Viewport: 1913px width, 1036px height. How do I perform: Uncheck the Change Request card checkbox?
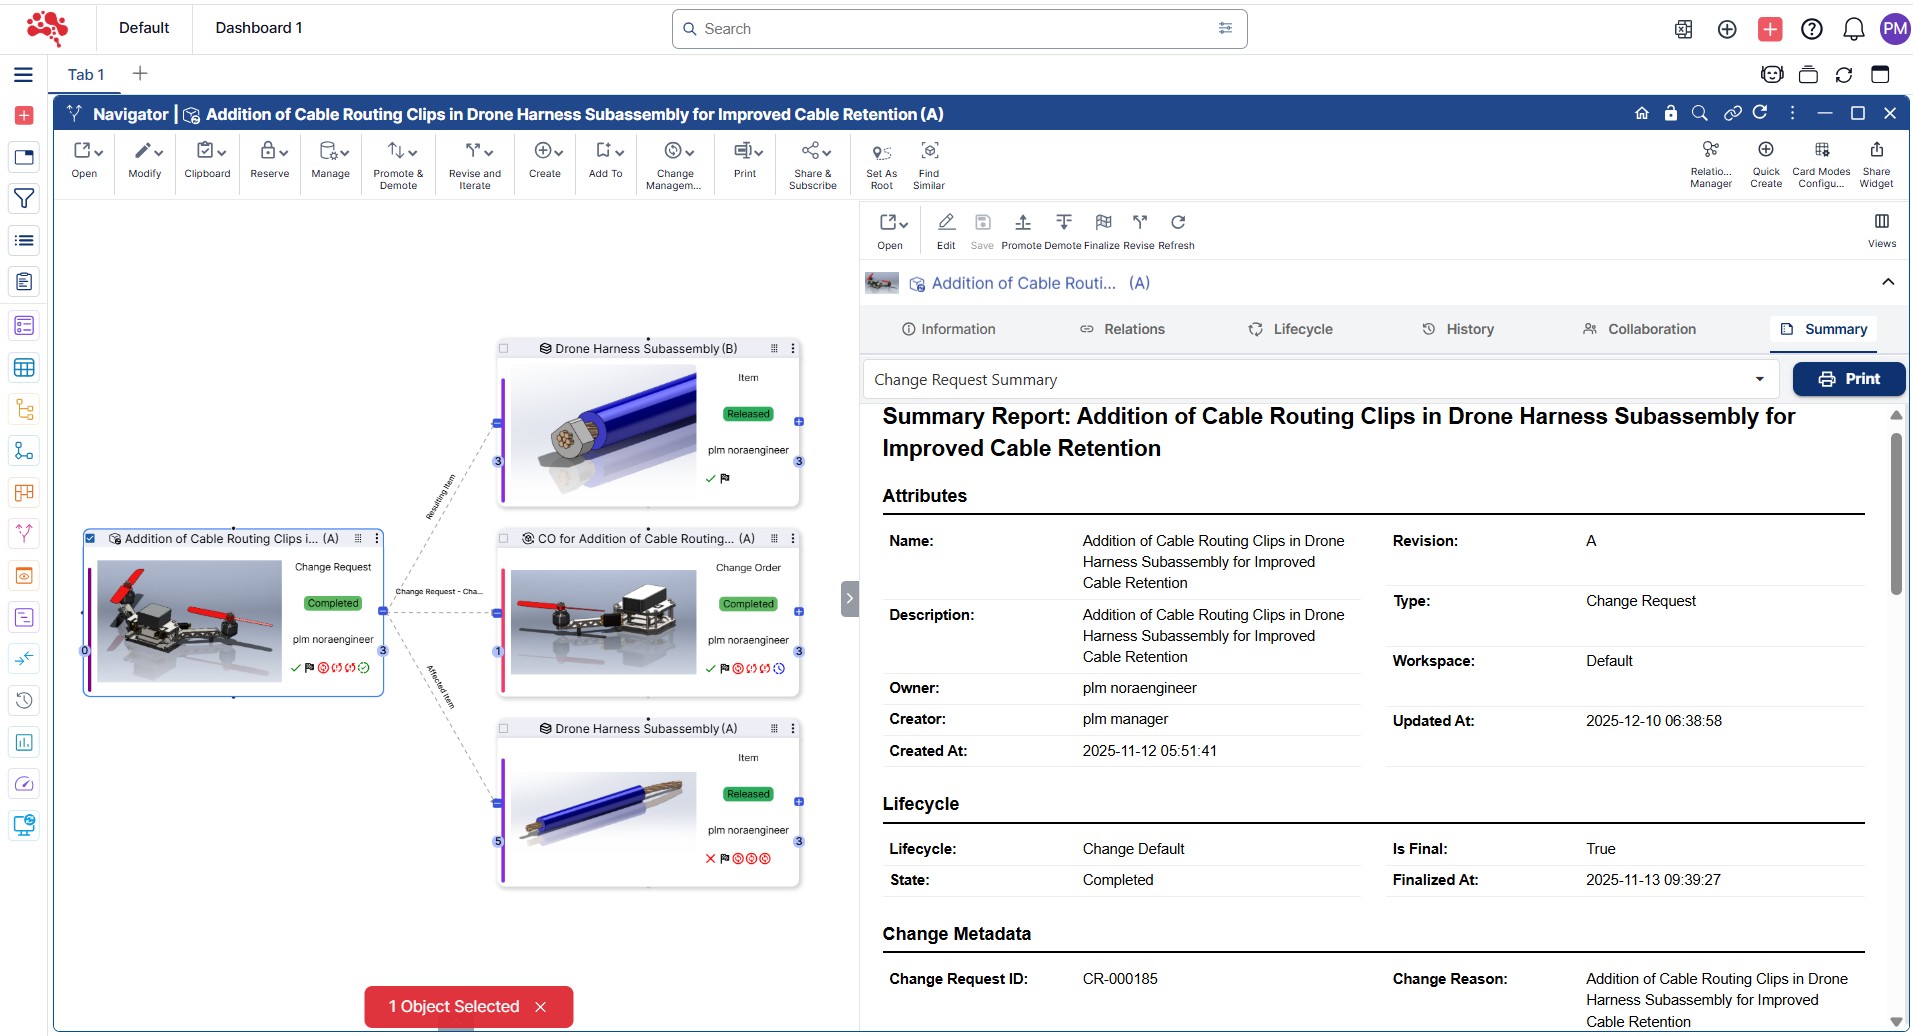pos(91,539)
